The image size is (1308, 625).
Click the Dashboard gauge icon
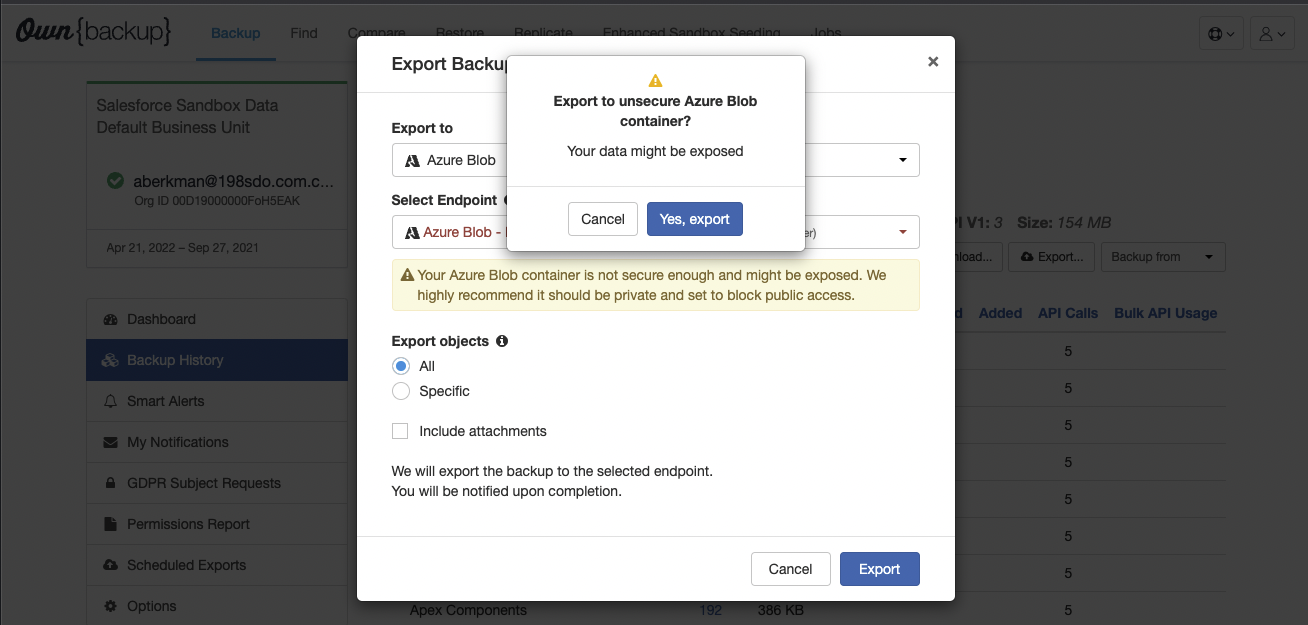[110, 319]
